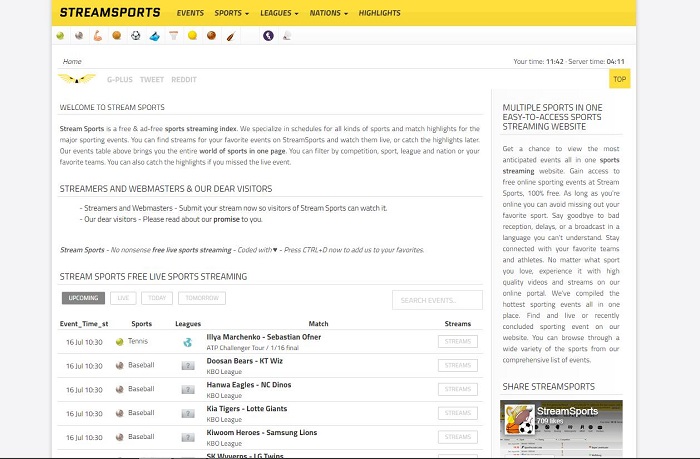Click the soccer ball icon in sports bar

[x=136, y=35]
